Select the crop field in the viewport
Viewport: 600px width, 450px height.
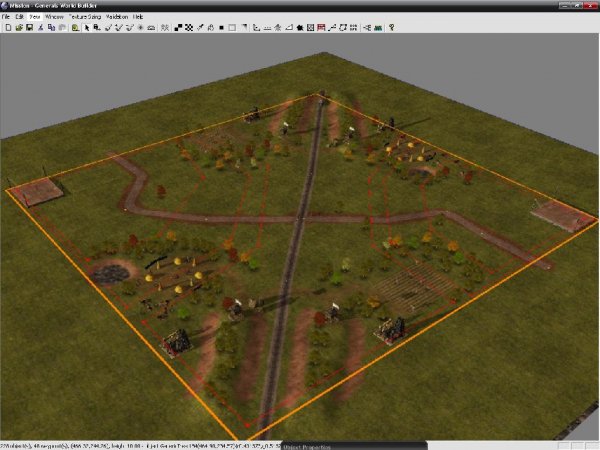click(x=410, y=287)
